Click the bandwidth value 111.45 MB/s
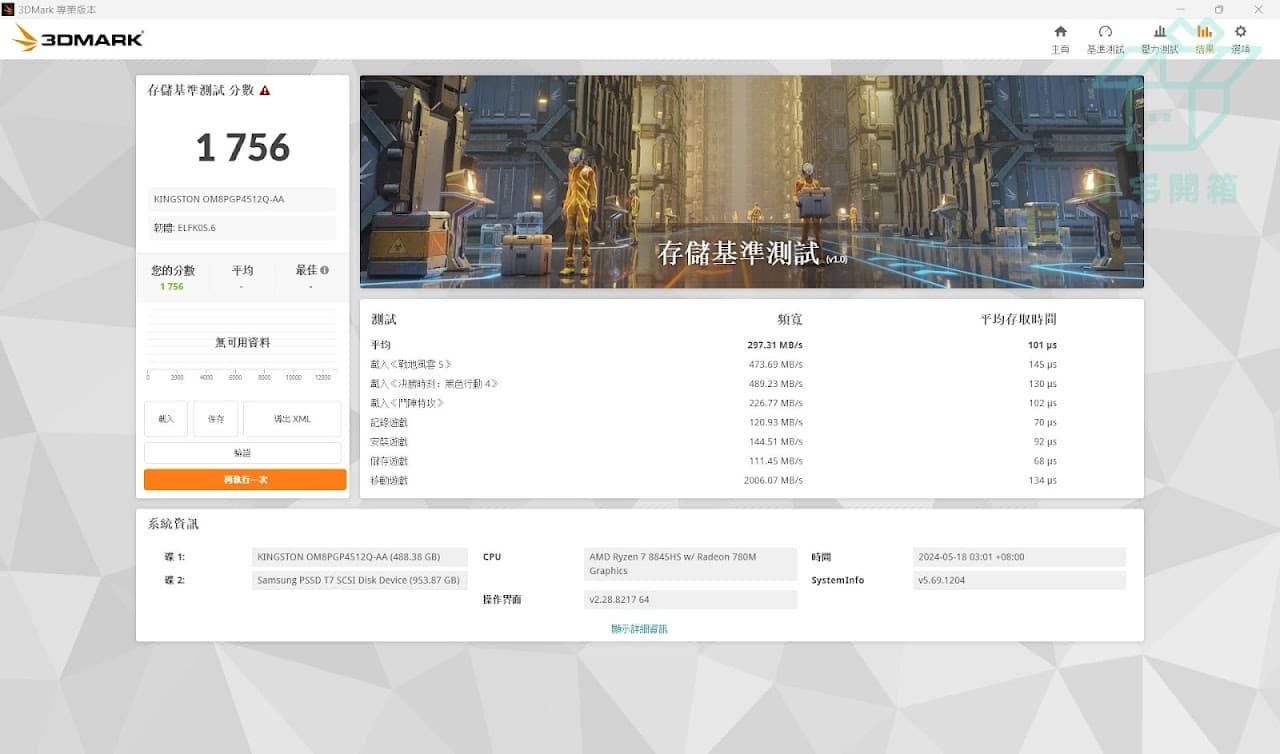 pyautogui.click(x=776, y=461)
